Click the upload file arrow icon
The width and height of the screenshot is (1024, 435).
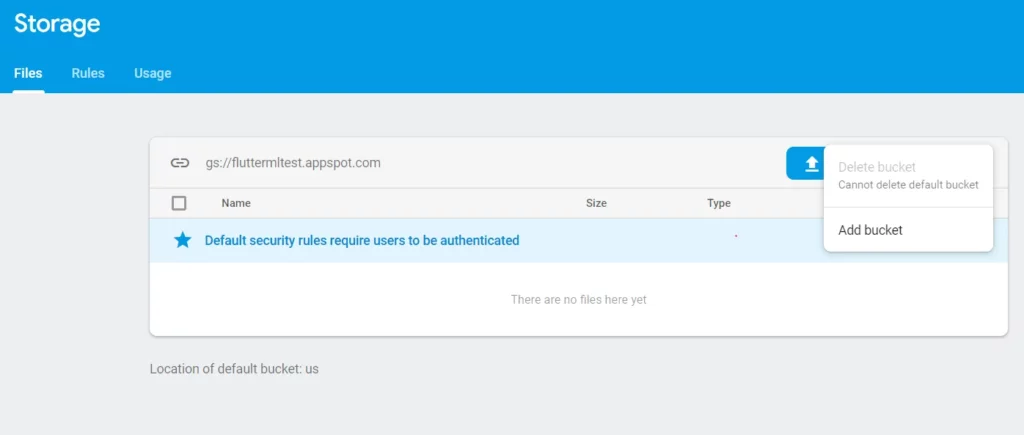coord(811,163)
